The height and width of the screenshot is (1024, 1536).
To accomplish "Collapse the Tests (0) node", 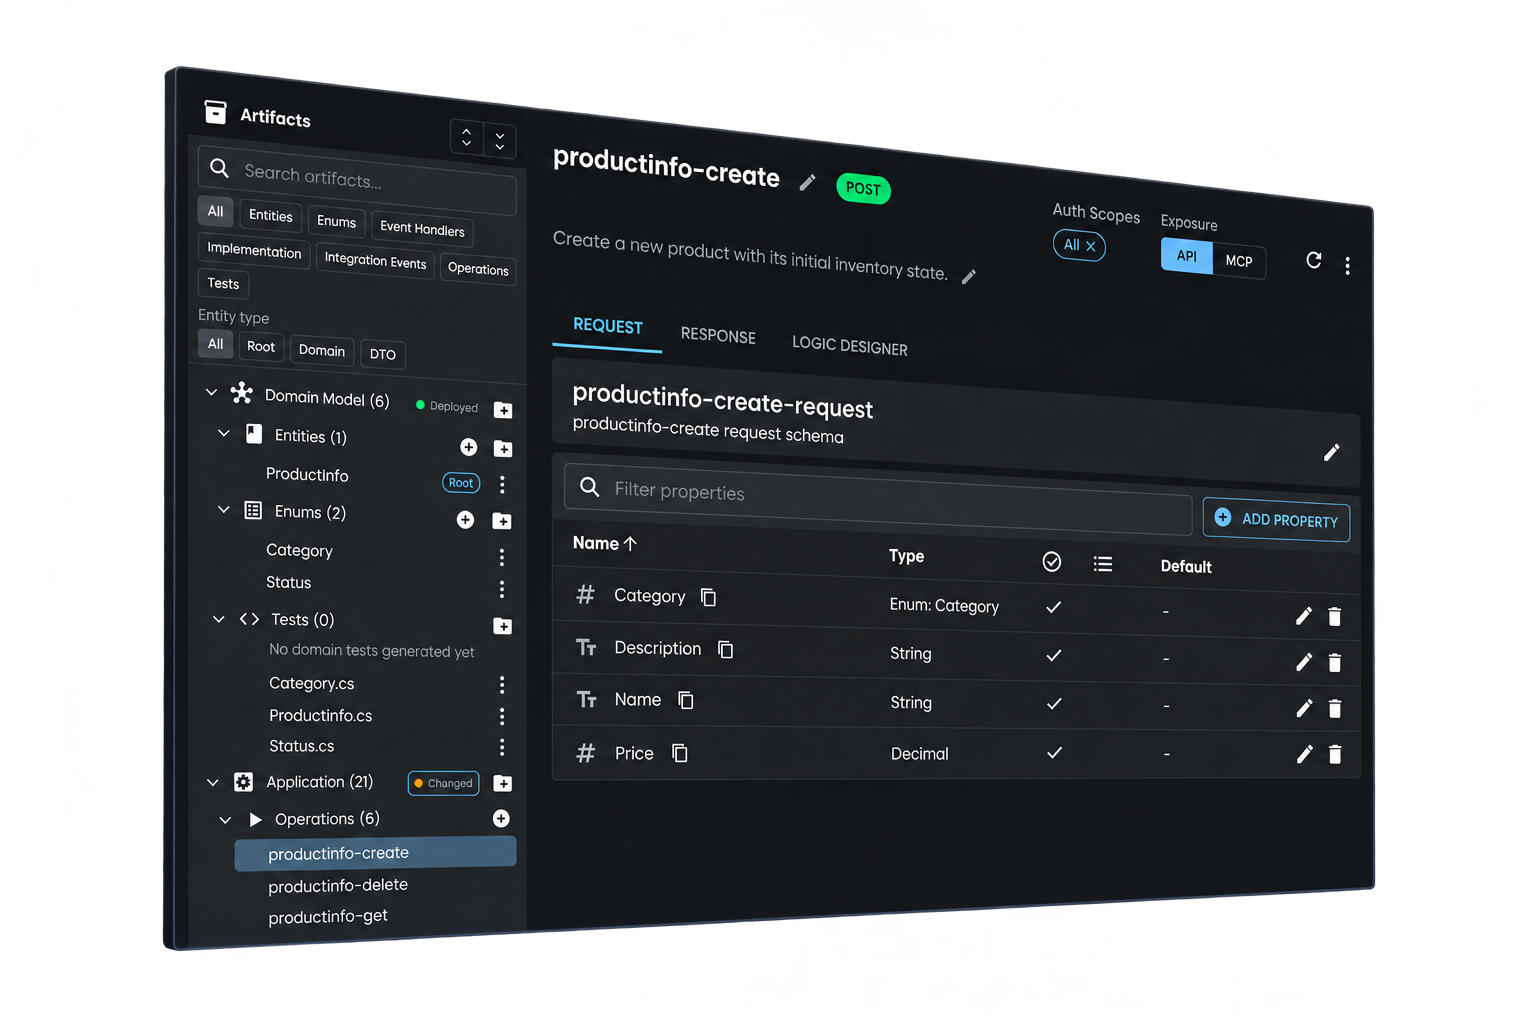I will point(219,619).
